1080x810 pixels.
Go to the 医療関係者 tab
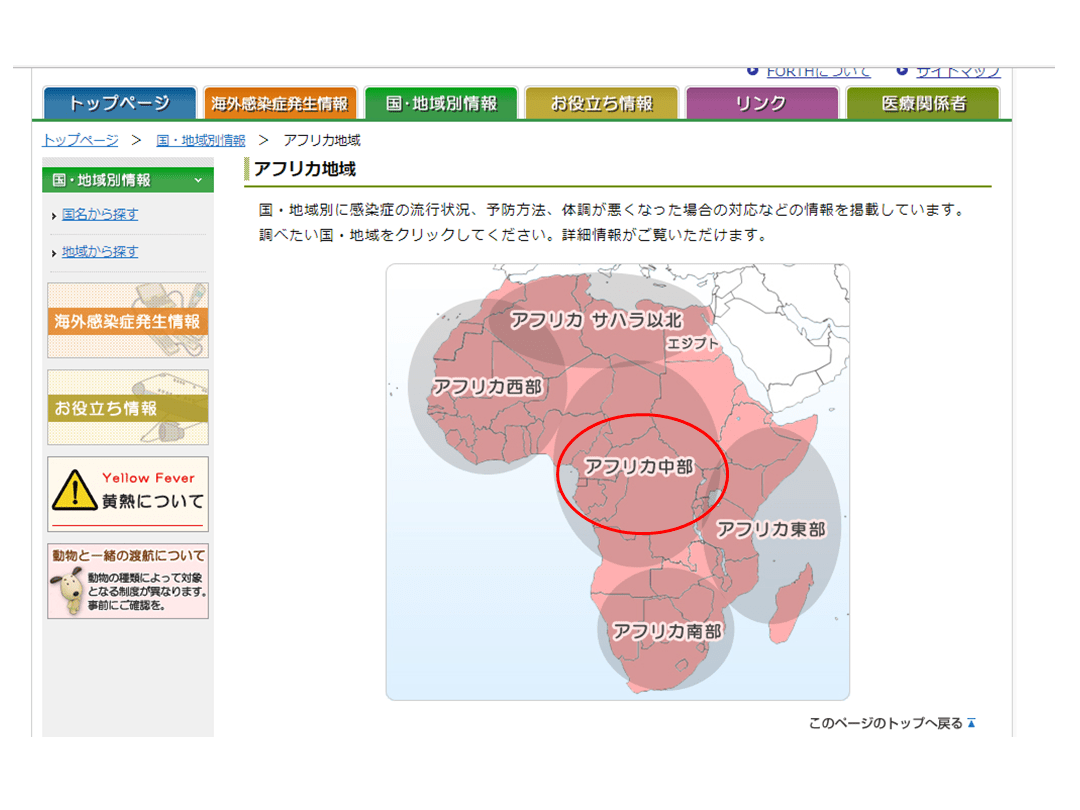pyautogui.click(x=922, y=103)
